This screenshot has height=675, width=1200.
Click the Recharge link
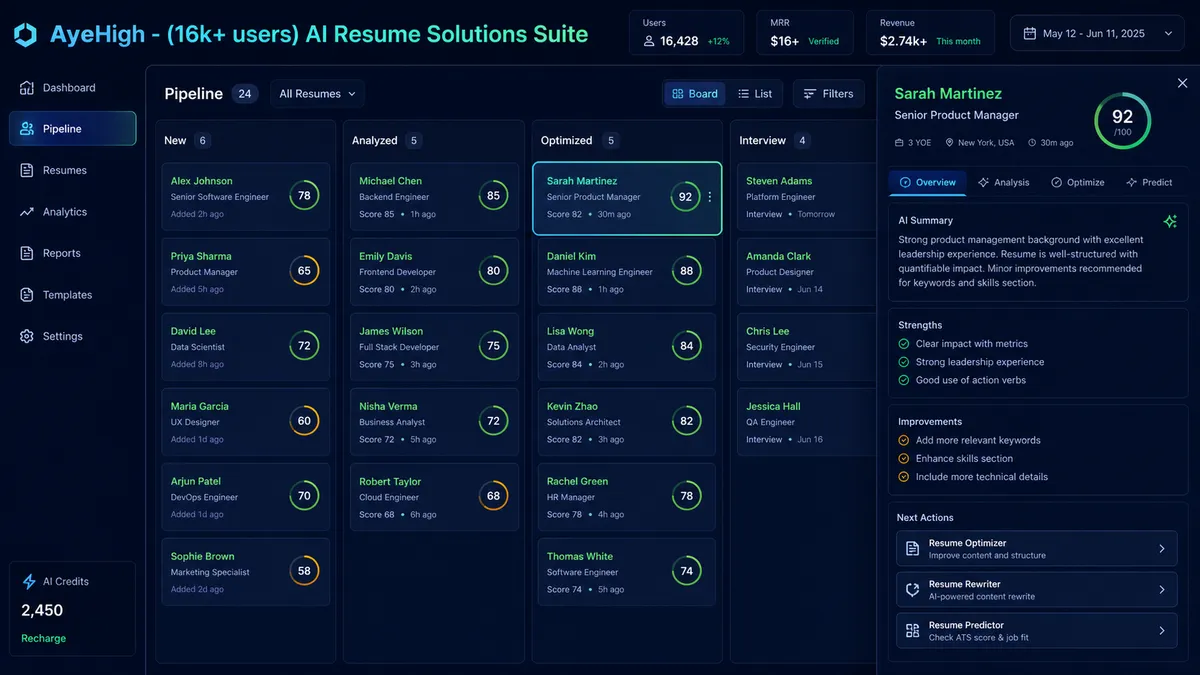point(43,638)
